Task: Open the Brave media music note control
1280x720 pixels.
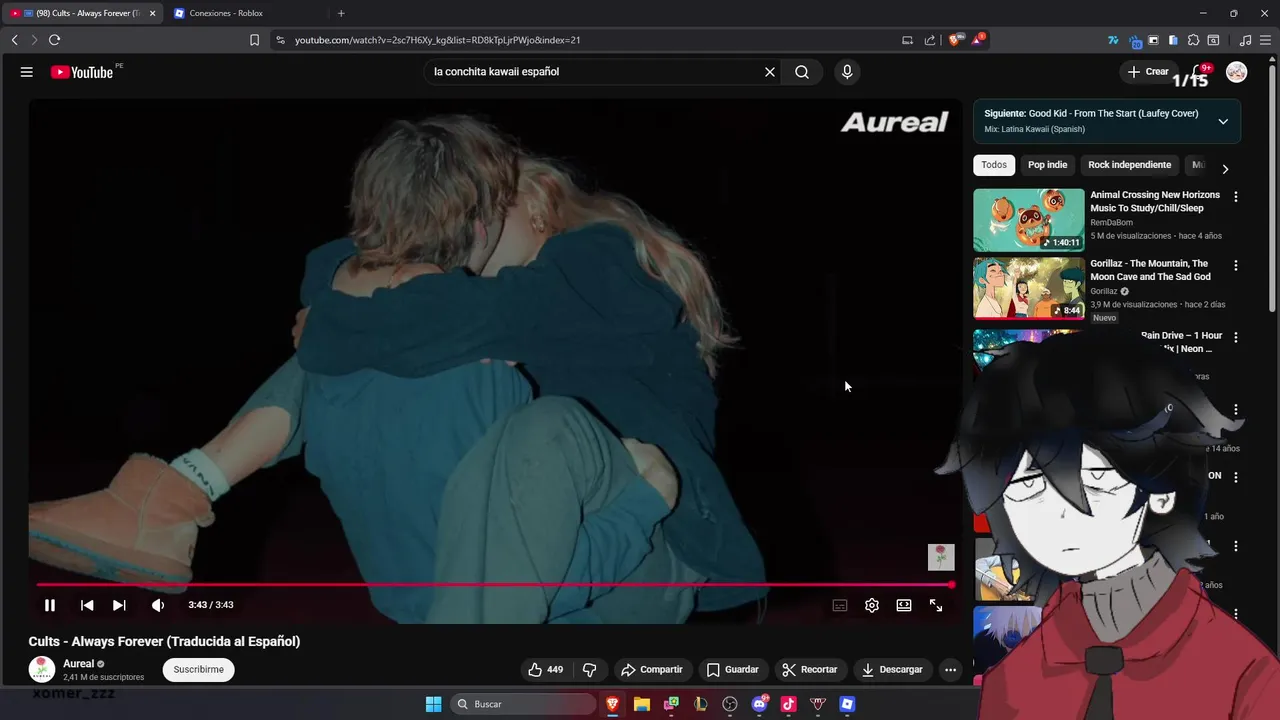Action: click(1245, 40)
